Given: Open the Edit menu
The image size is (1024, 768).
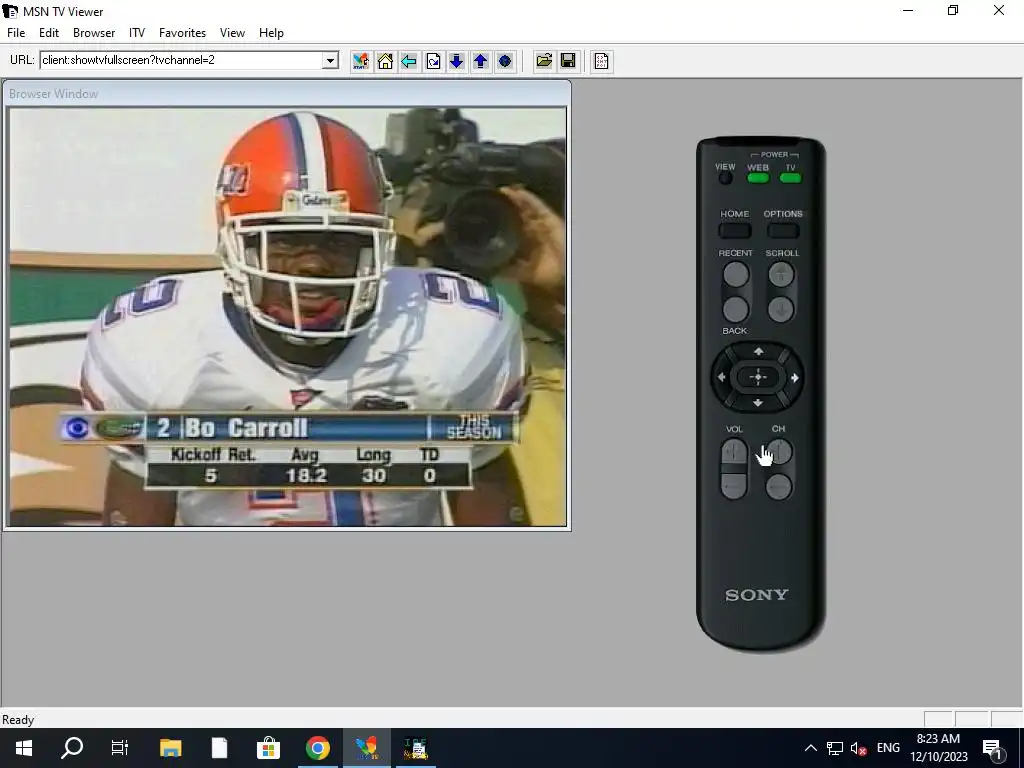Looking at the screenshot, I should 49,33.
